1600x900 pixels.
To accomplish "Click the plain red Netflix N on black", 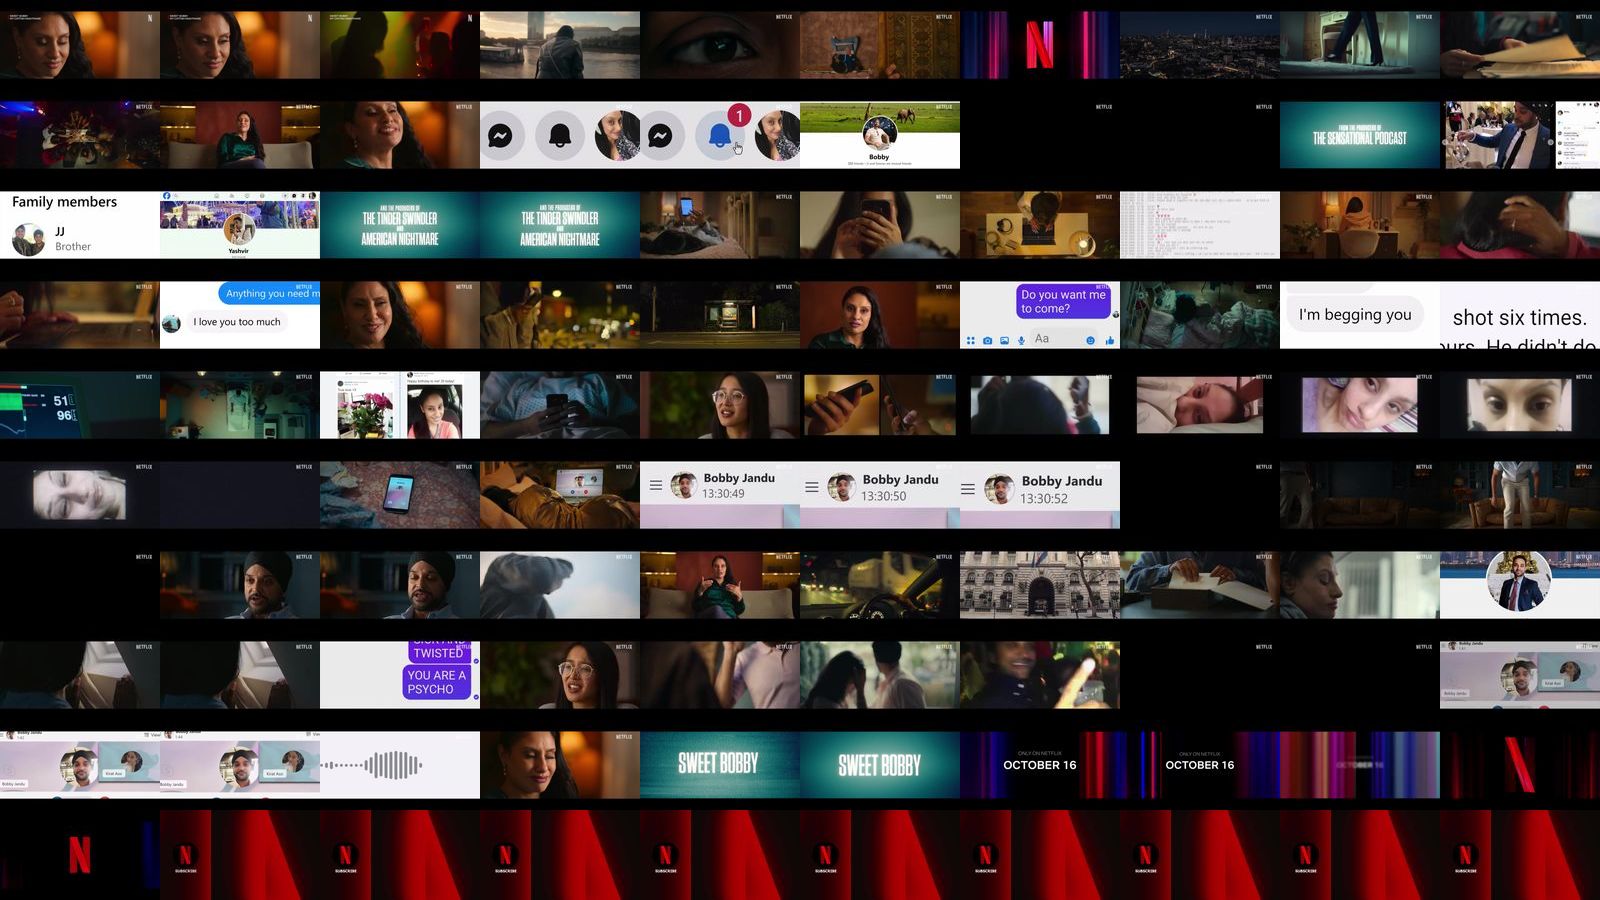I will [80, 855].
